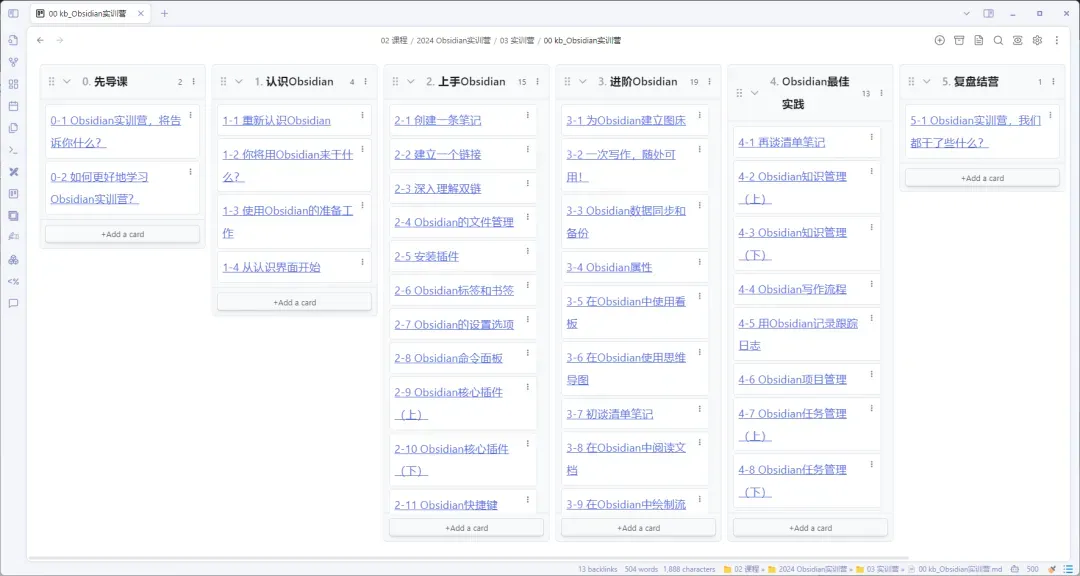Open the 2. 上手Obsidian list options menu

pyautogui.click(x=537, y=81)
